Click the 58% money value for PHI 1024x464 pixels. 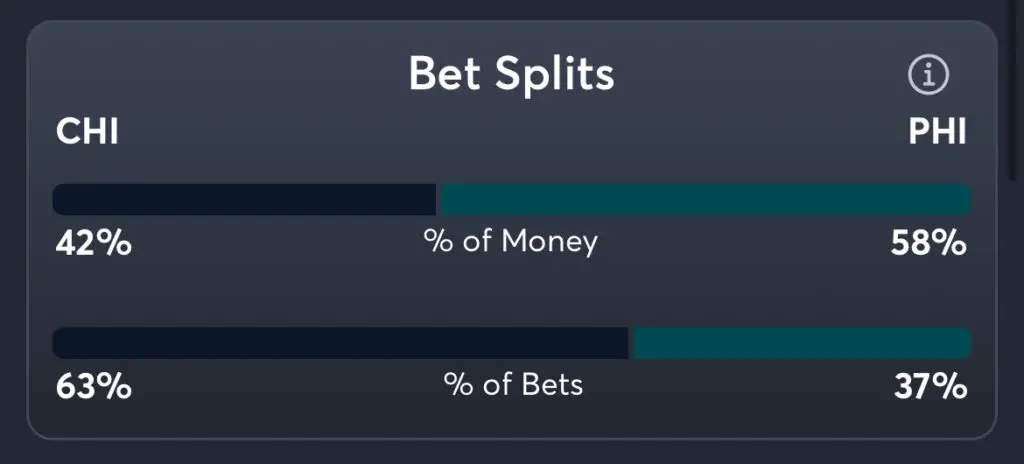[929, 243]
